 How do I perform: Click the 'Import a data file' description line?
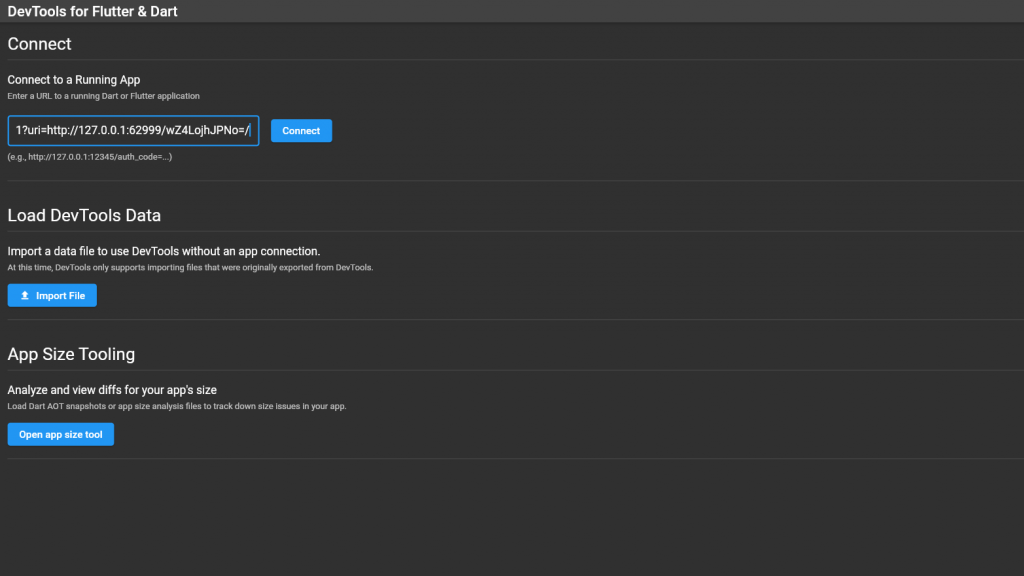point(164,251)
